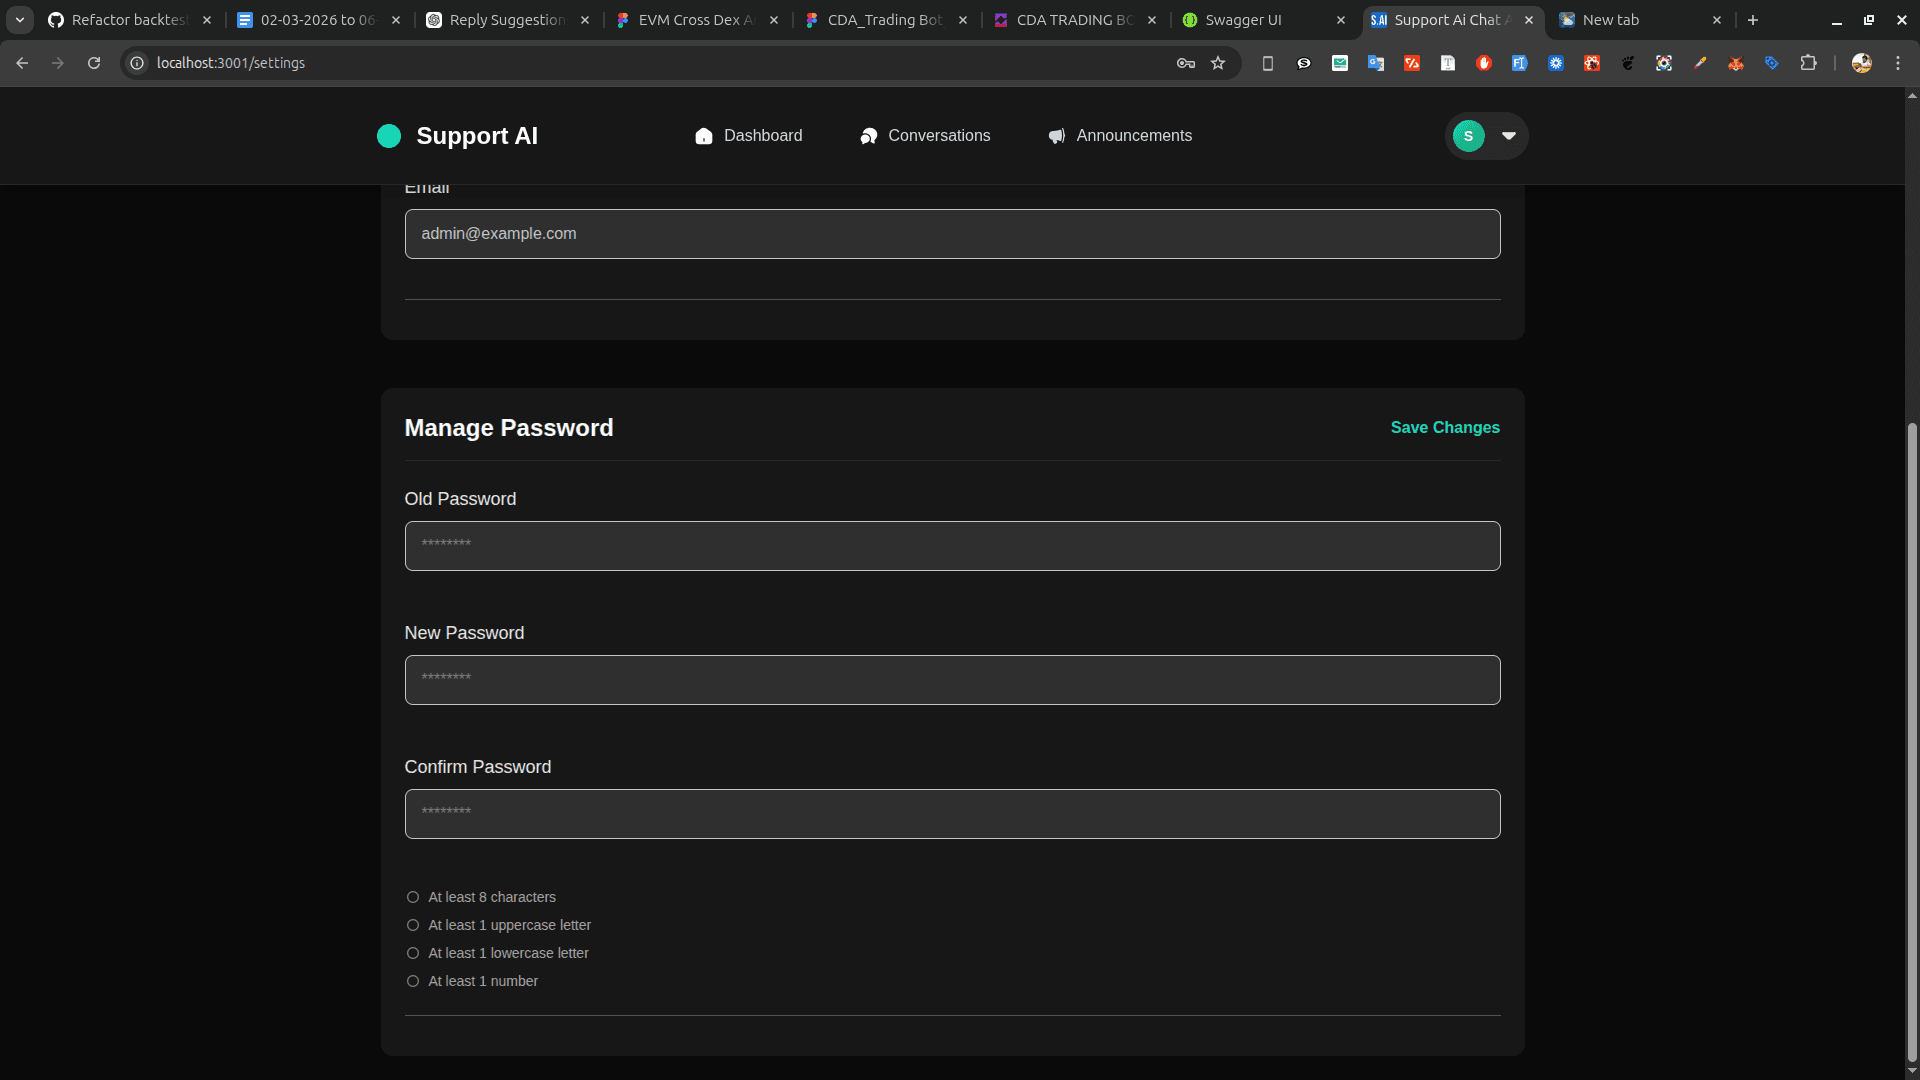Click the Old Password input field
This screenshot has height=1080, width=1920.
(951, 546)
